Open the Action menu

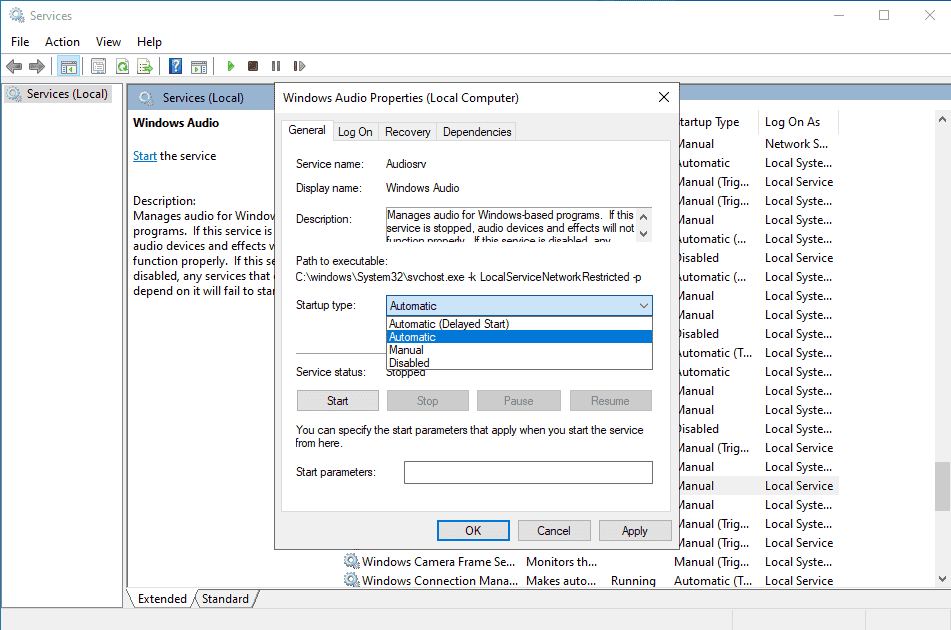point(62,42)
